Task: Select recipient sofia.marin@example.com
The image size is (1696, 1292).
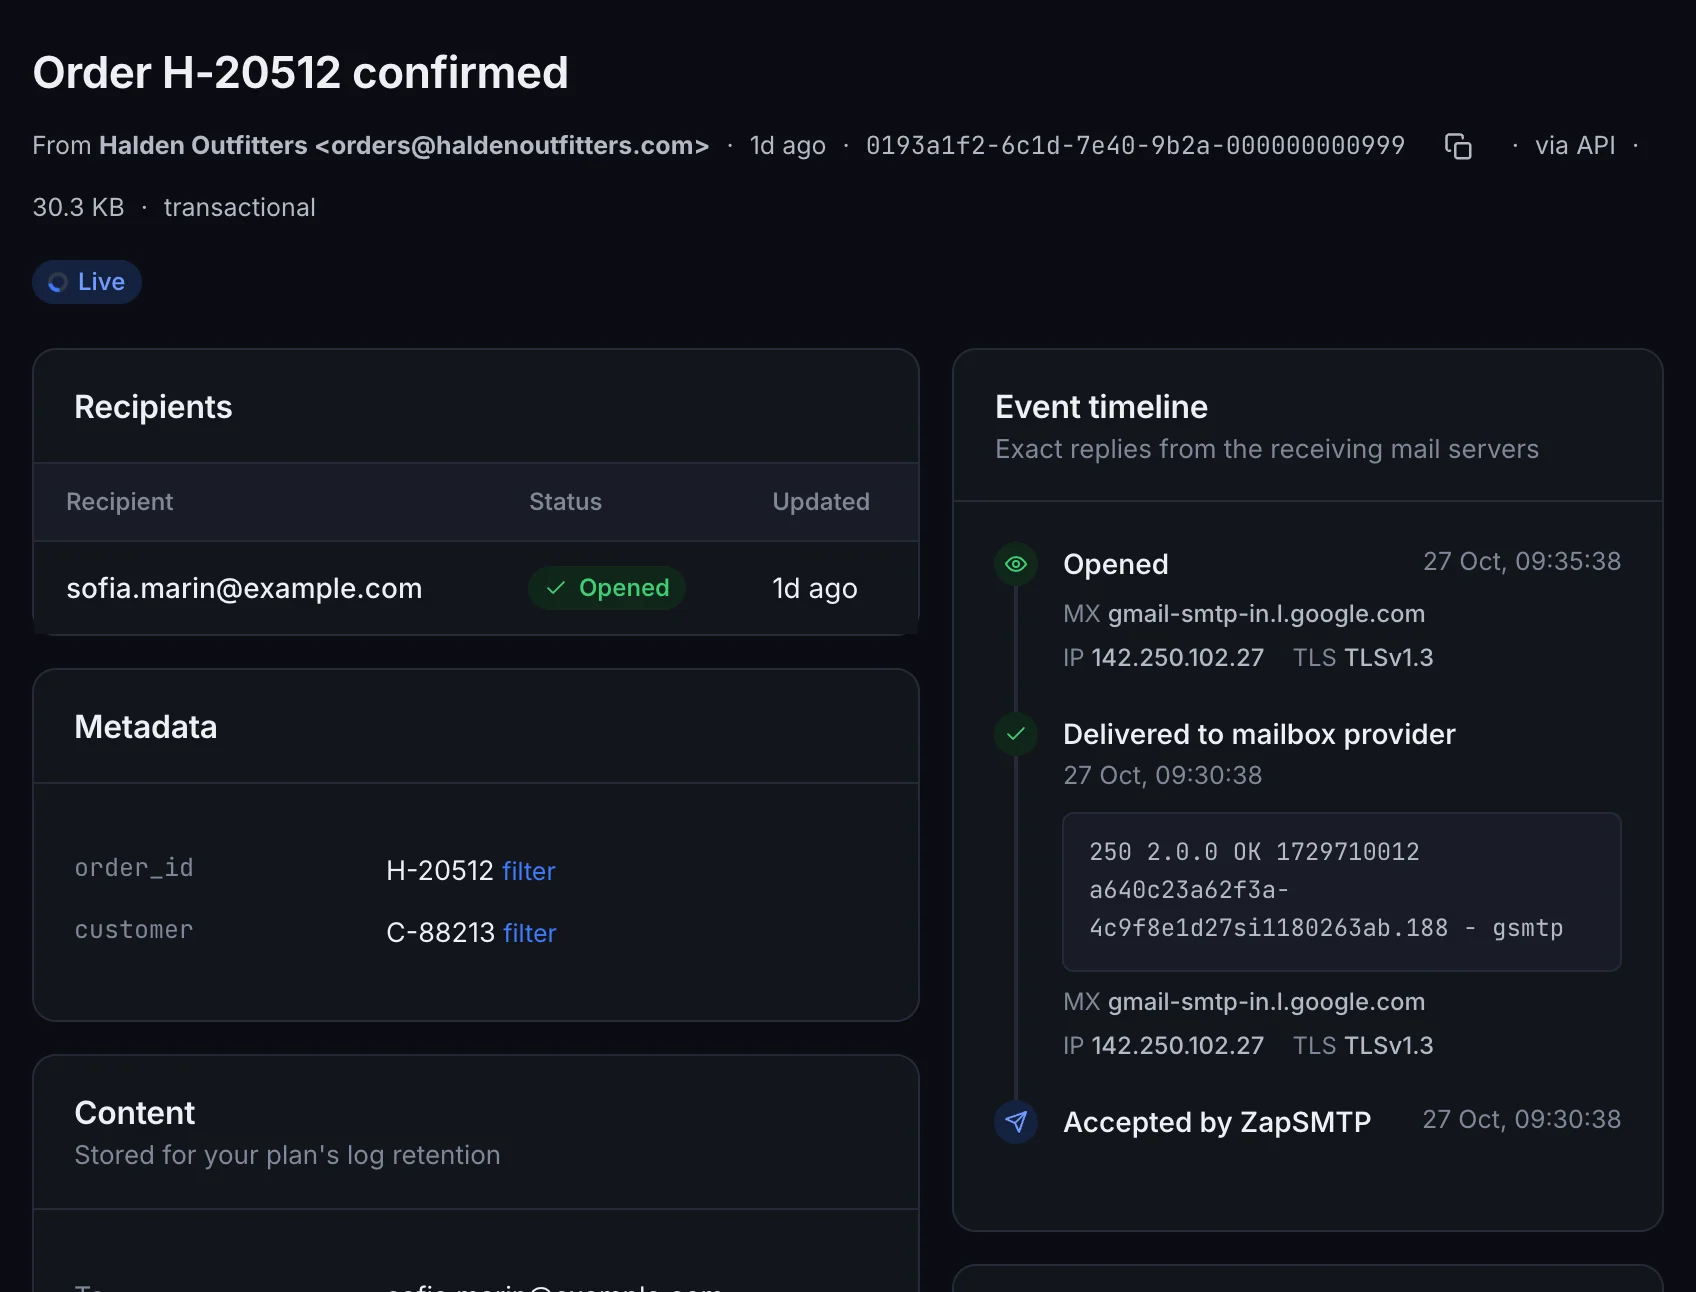Action: 244,588
